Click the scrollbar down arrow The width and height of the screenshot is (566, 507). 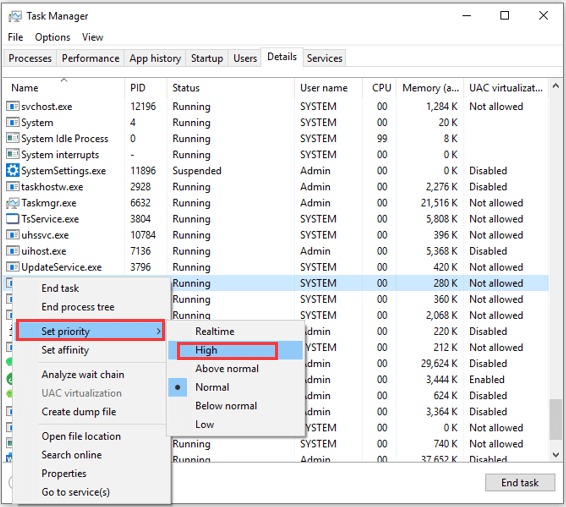click(556, 455)
